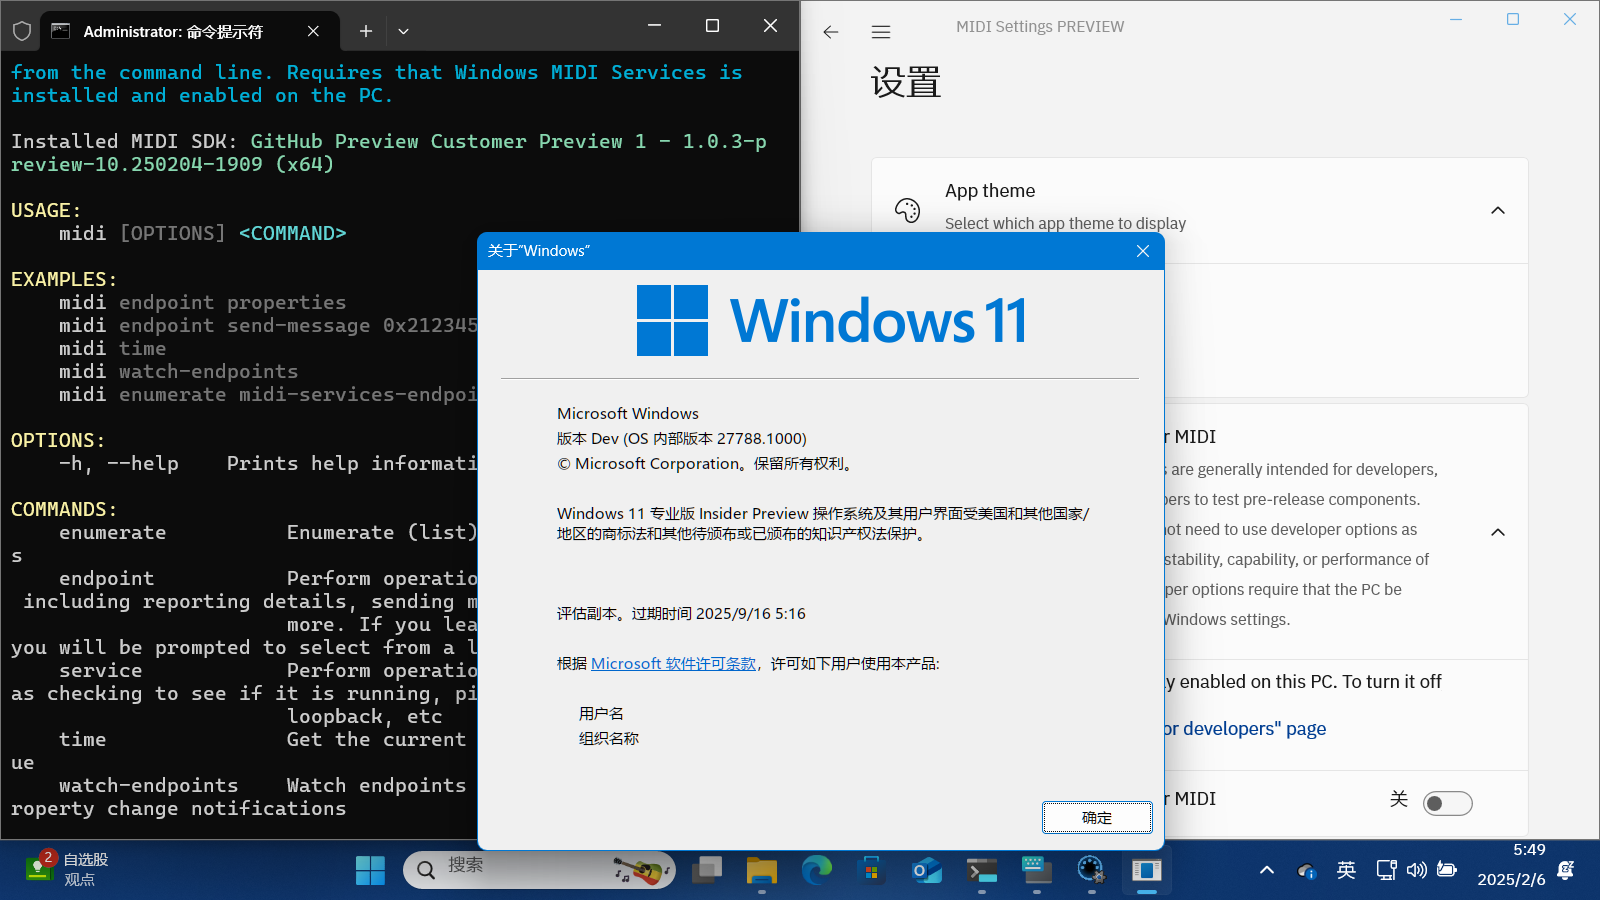Screen dimensions: 1600x900
Task: Close the 关于"Windows" dialog
Action: coord(1143,251)
